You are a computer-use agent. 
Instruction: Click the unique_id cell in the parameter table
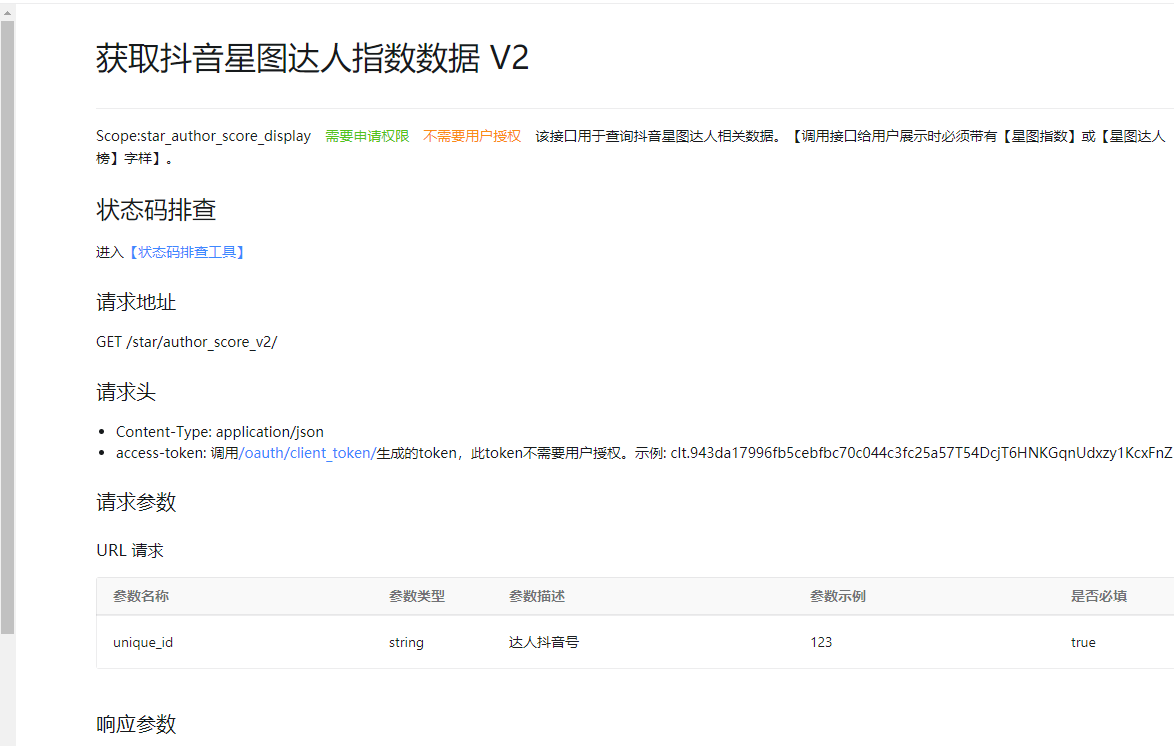coord(143,642)
